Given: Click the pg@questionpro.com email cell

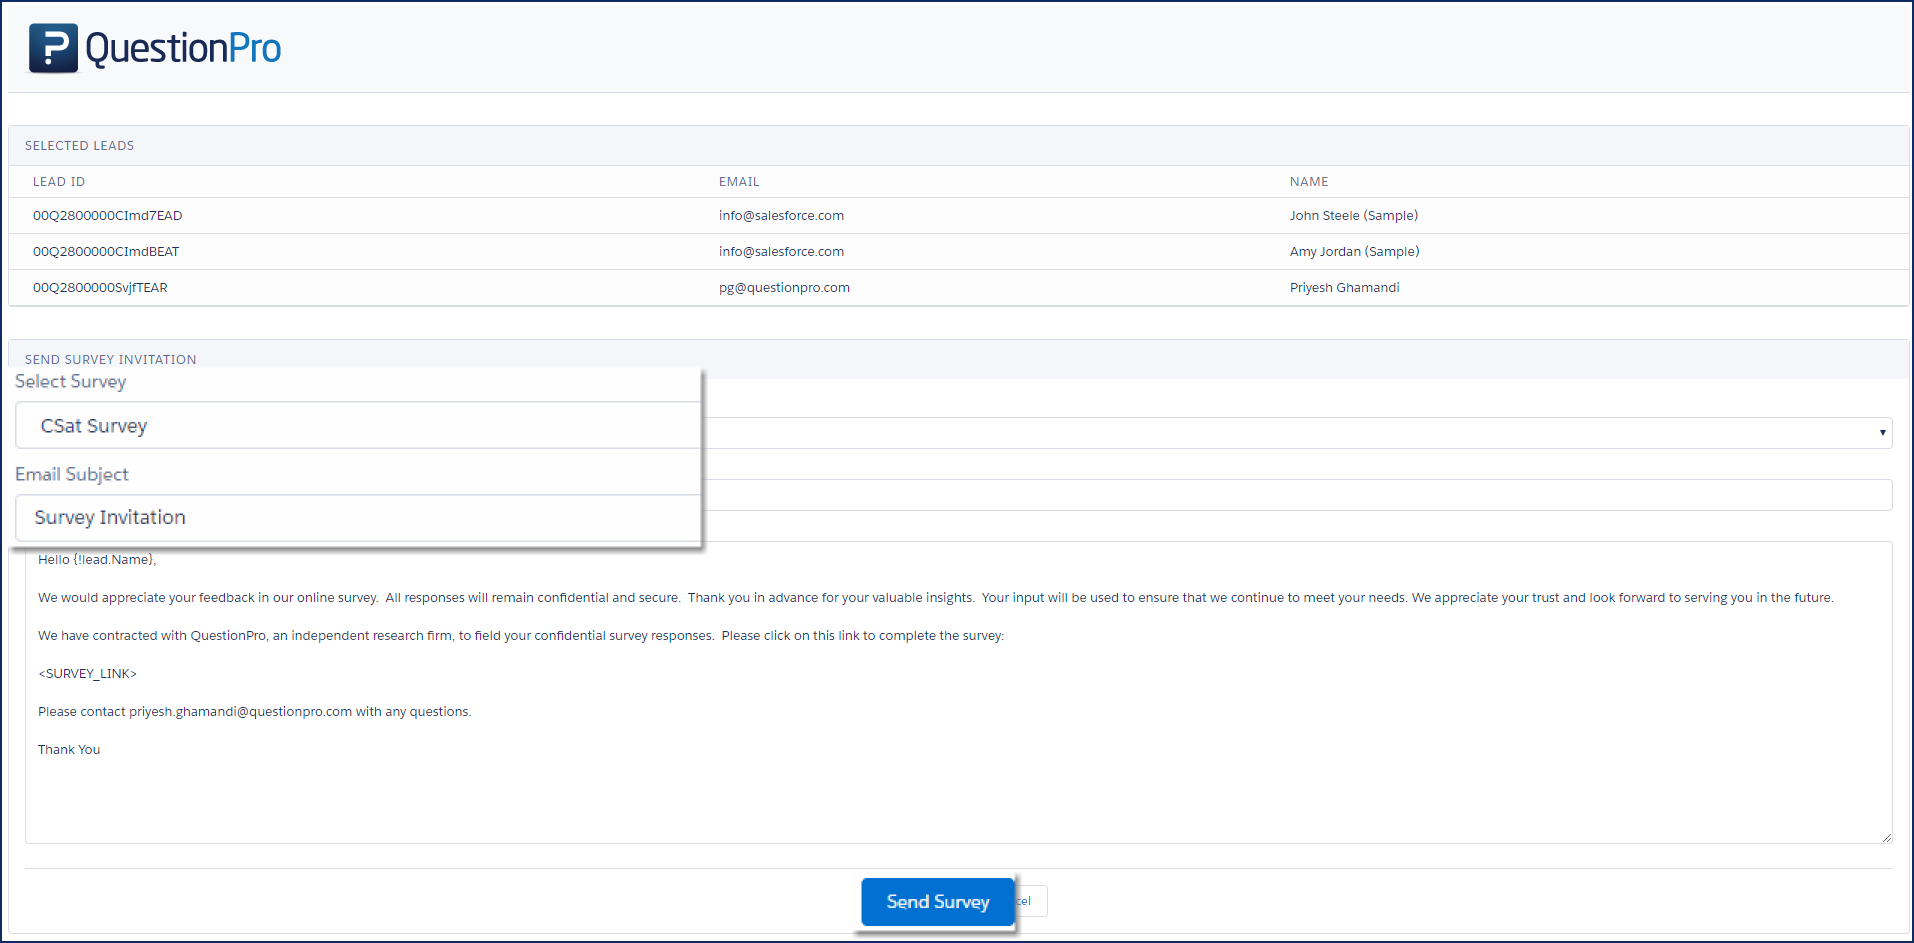Looking at the screenshot, I should [784, 288].
